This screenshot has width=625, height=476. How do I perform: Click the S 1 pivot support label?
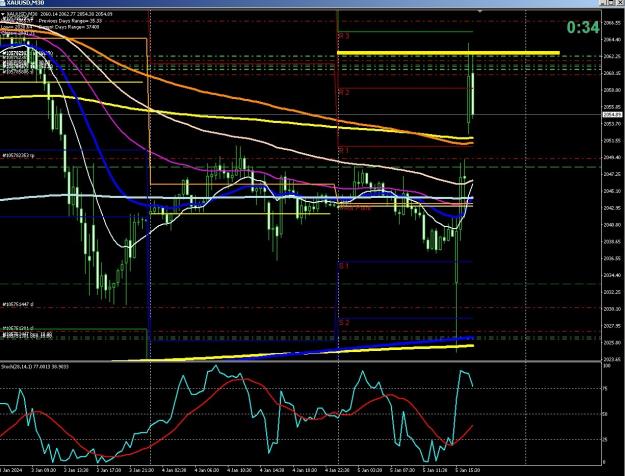coord(344,266)
